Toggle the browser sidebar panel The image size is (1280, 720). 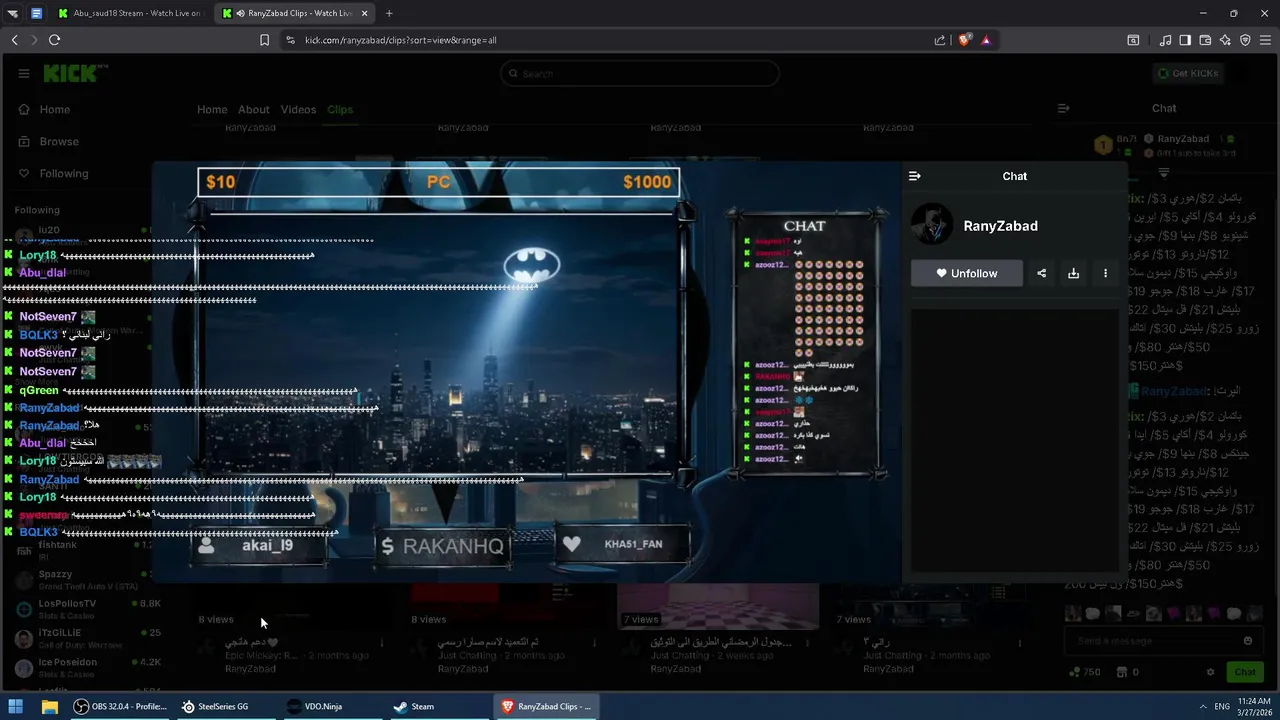(x=1185, y=40)
